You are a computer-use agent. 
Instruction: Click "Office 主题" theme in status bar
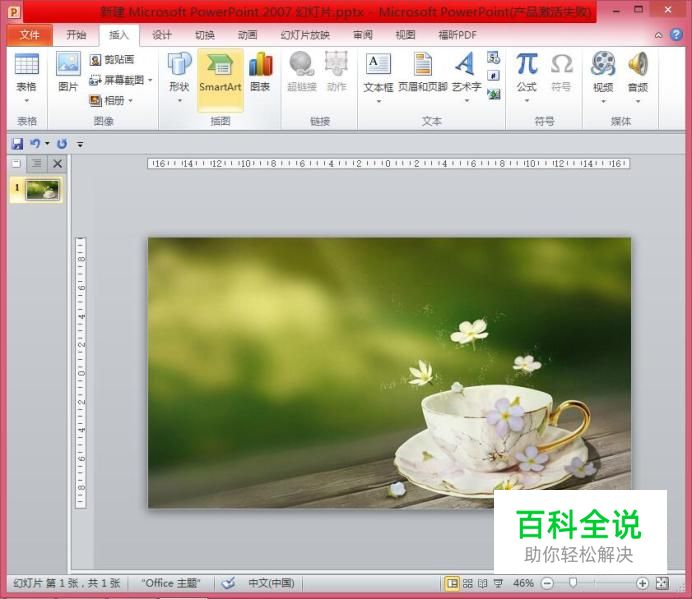pyautogui.click(x=170, y=583)
